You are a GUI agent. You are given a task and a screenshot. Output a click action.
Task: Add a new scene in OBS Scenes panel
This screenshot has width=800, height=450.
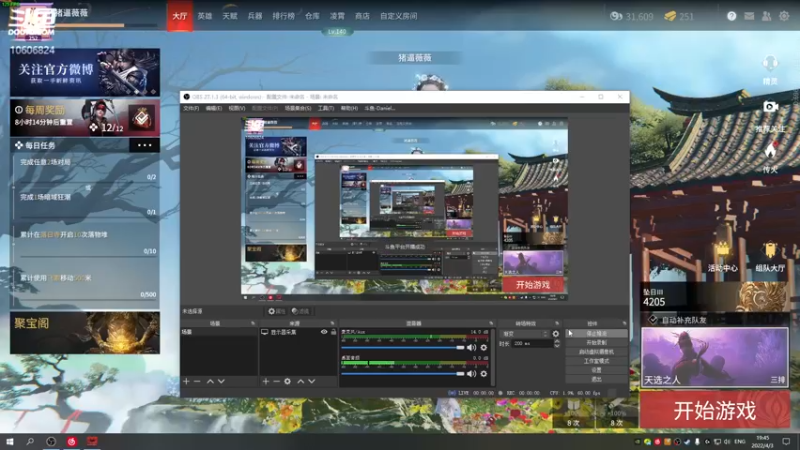coord(186,381)
